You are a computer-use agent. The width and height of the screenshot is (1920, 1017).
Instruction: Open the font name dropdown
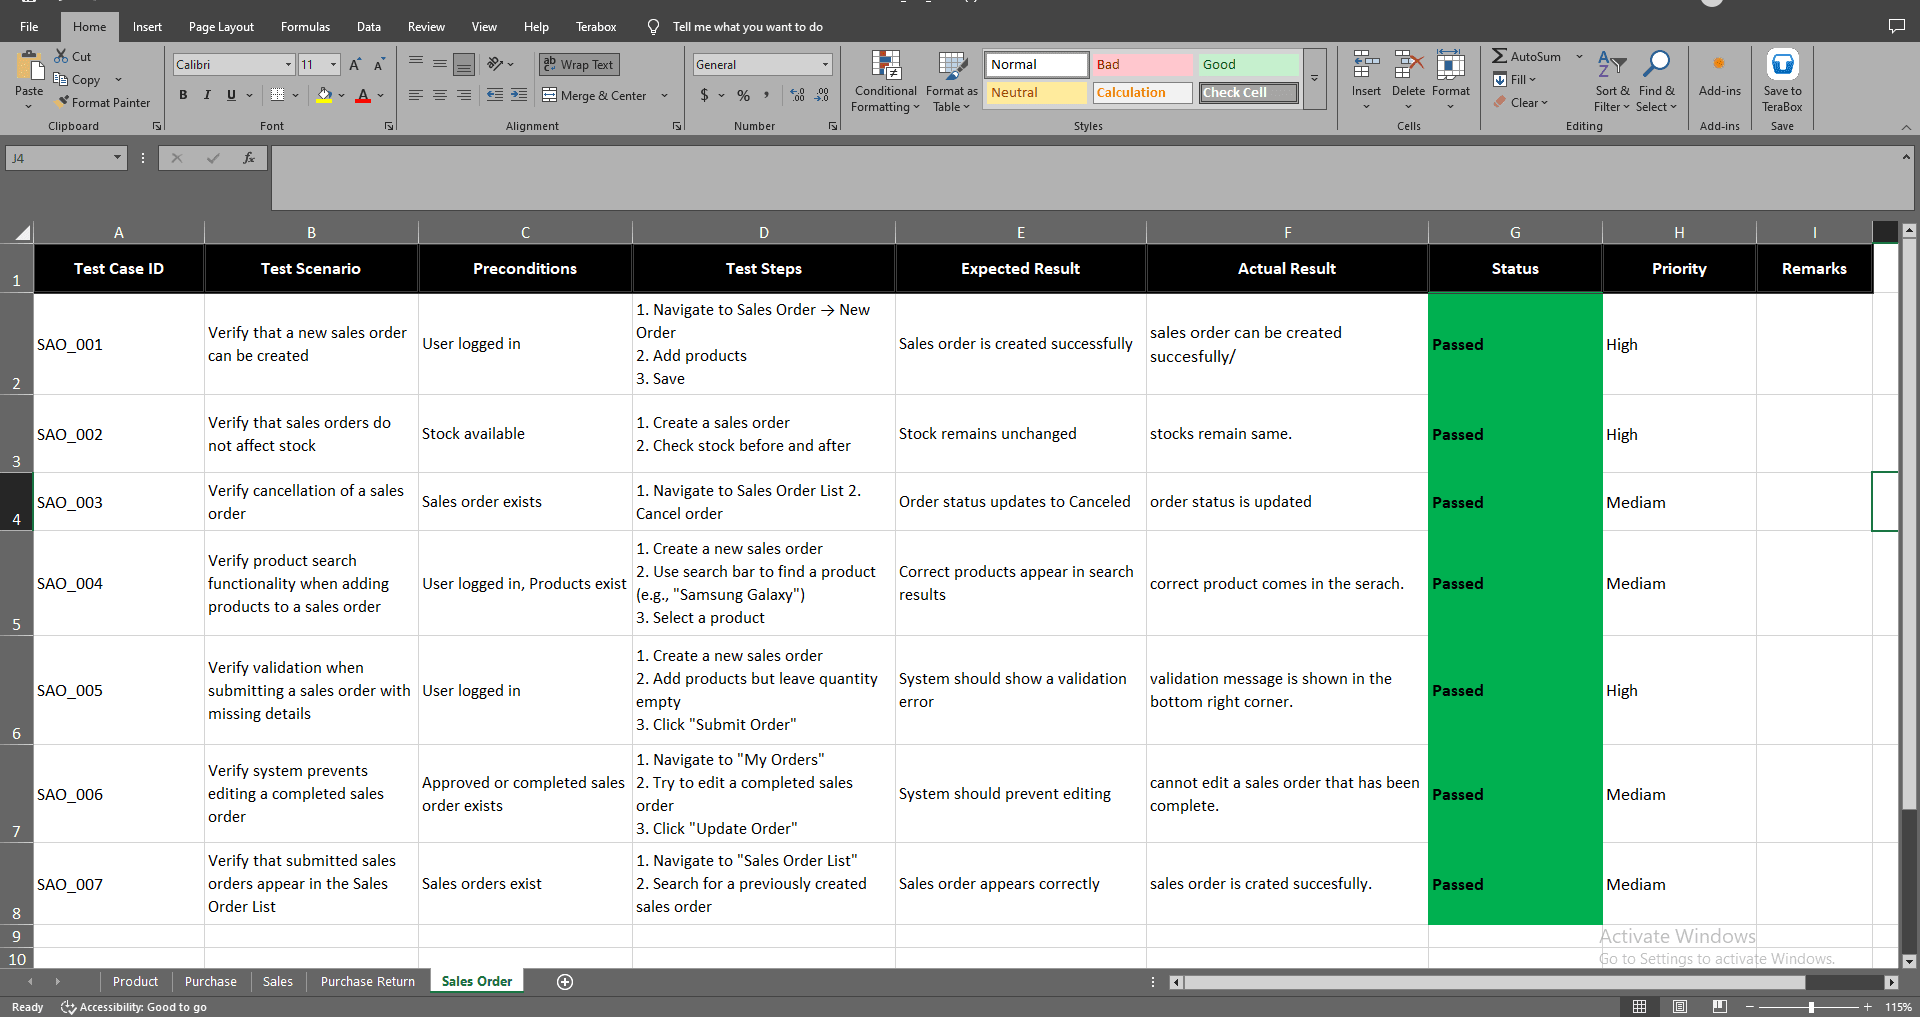pos(288,65)
